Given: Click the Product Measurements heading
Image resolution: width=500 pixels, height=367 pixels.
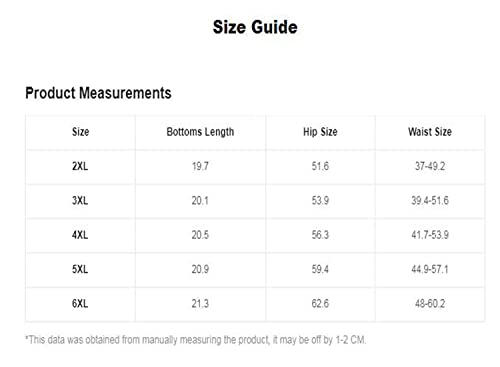Looking at the screenshot, I should 98,93.
